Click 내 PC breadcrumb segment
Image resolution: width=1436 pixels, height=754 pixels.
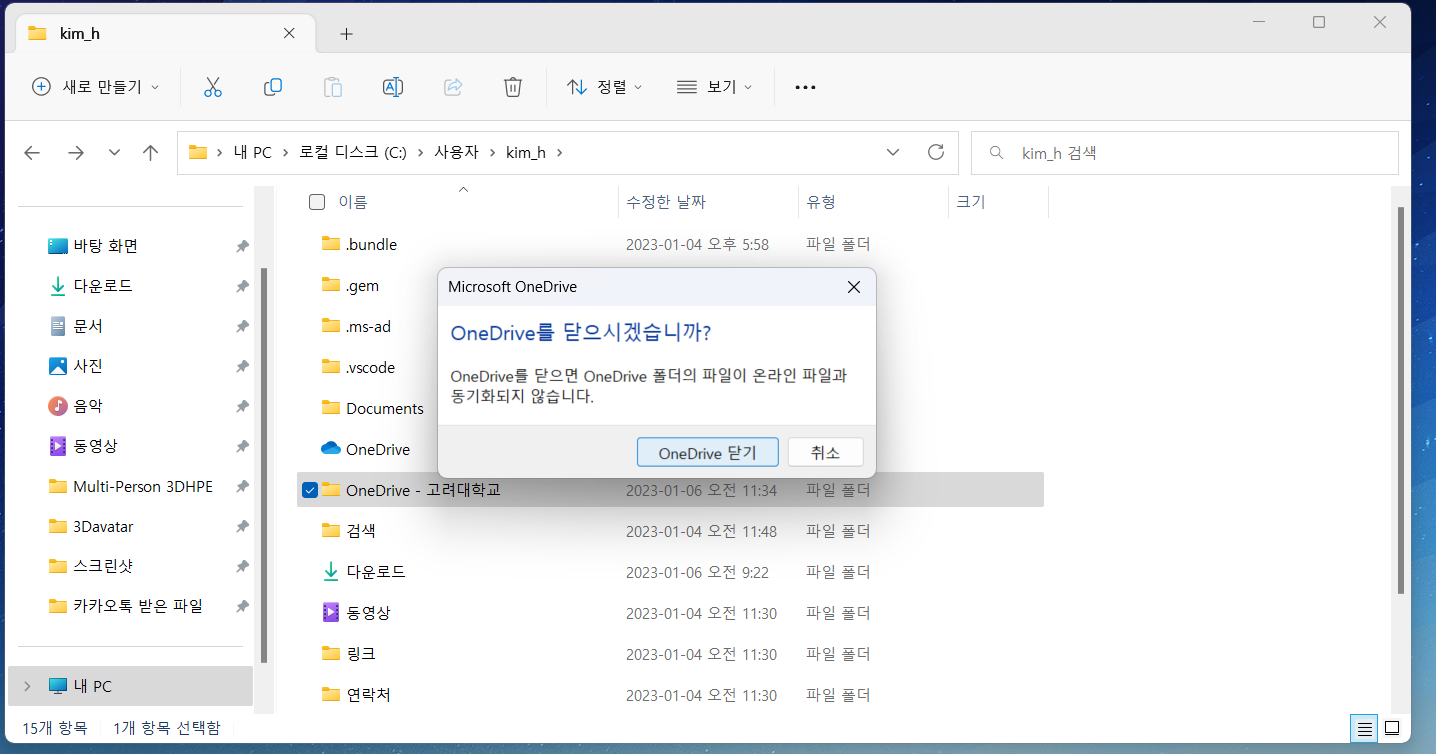coord(252,153)
